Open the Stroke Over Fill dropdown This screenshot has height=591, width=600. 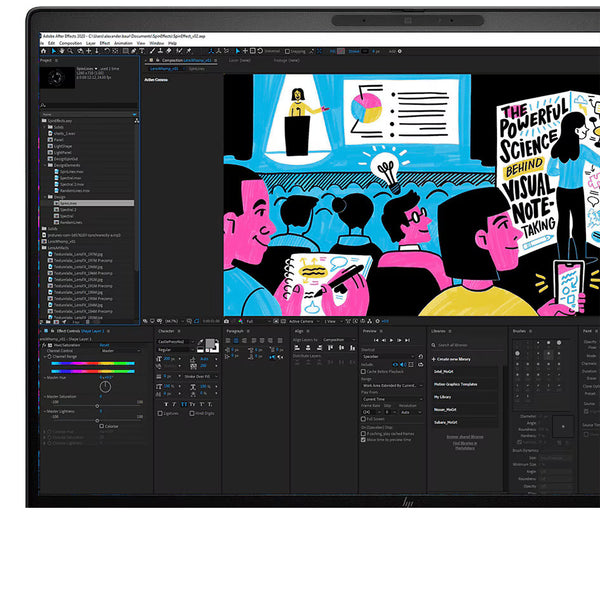201,377
